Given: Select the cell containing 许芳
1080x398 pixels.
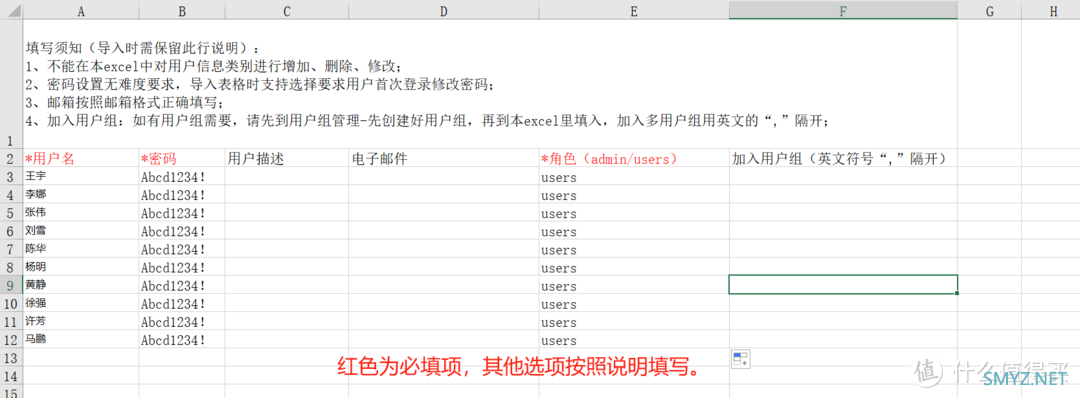Looking at the screenshot, I should pos(81,321).
